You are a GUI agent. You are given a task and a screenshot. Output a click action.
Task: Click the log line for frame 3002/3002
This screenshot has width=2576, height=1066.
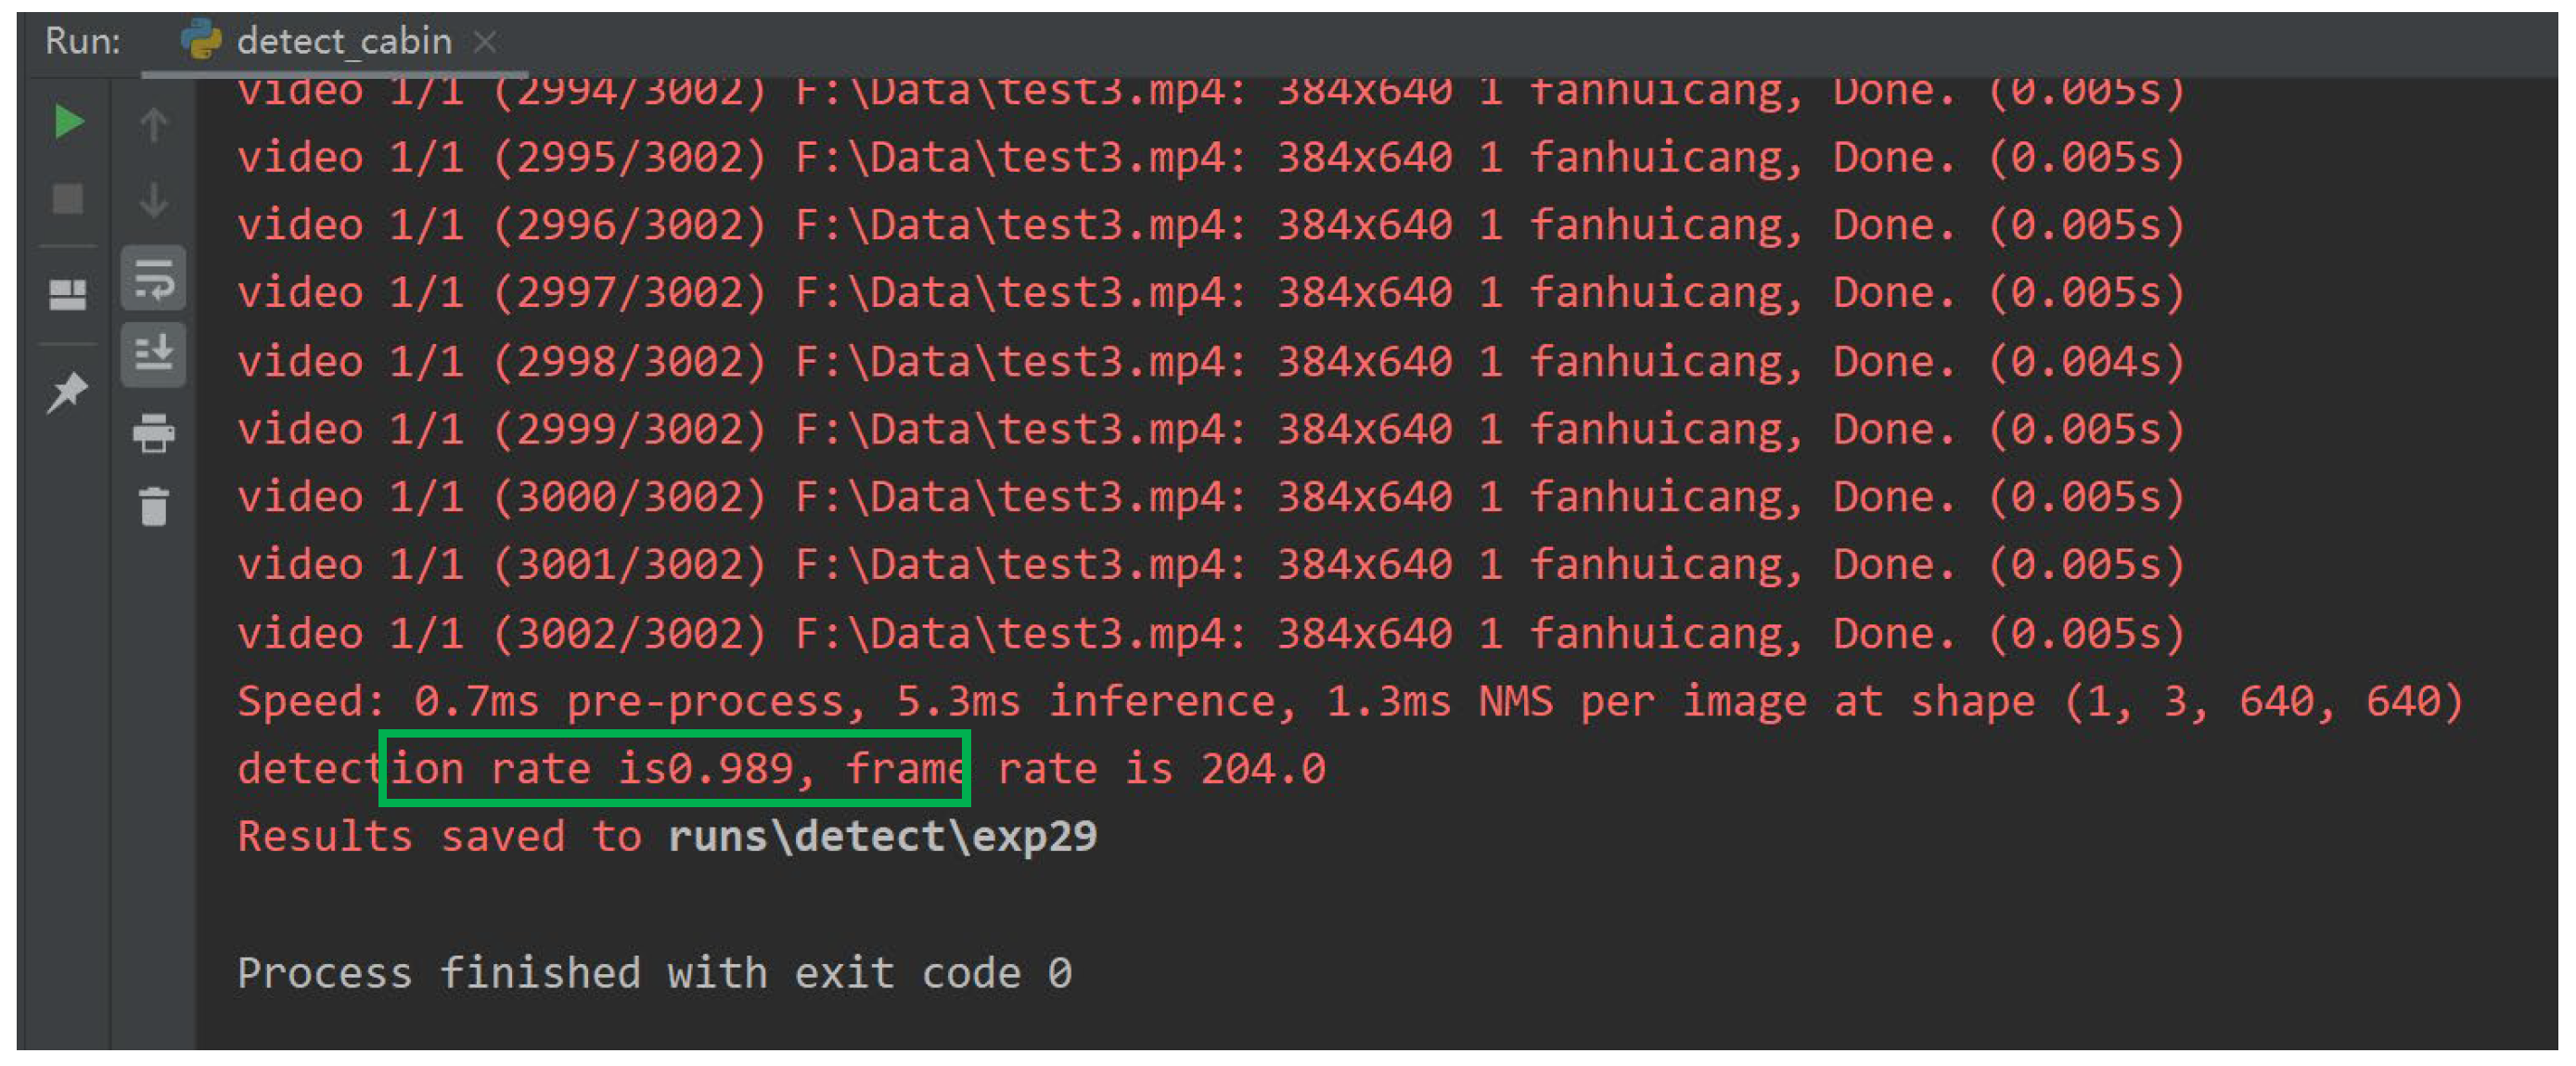(x=1210, y=633)
